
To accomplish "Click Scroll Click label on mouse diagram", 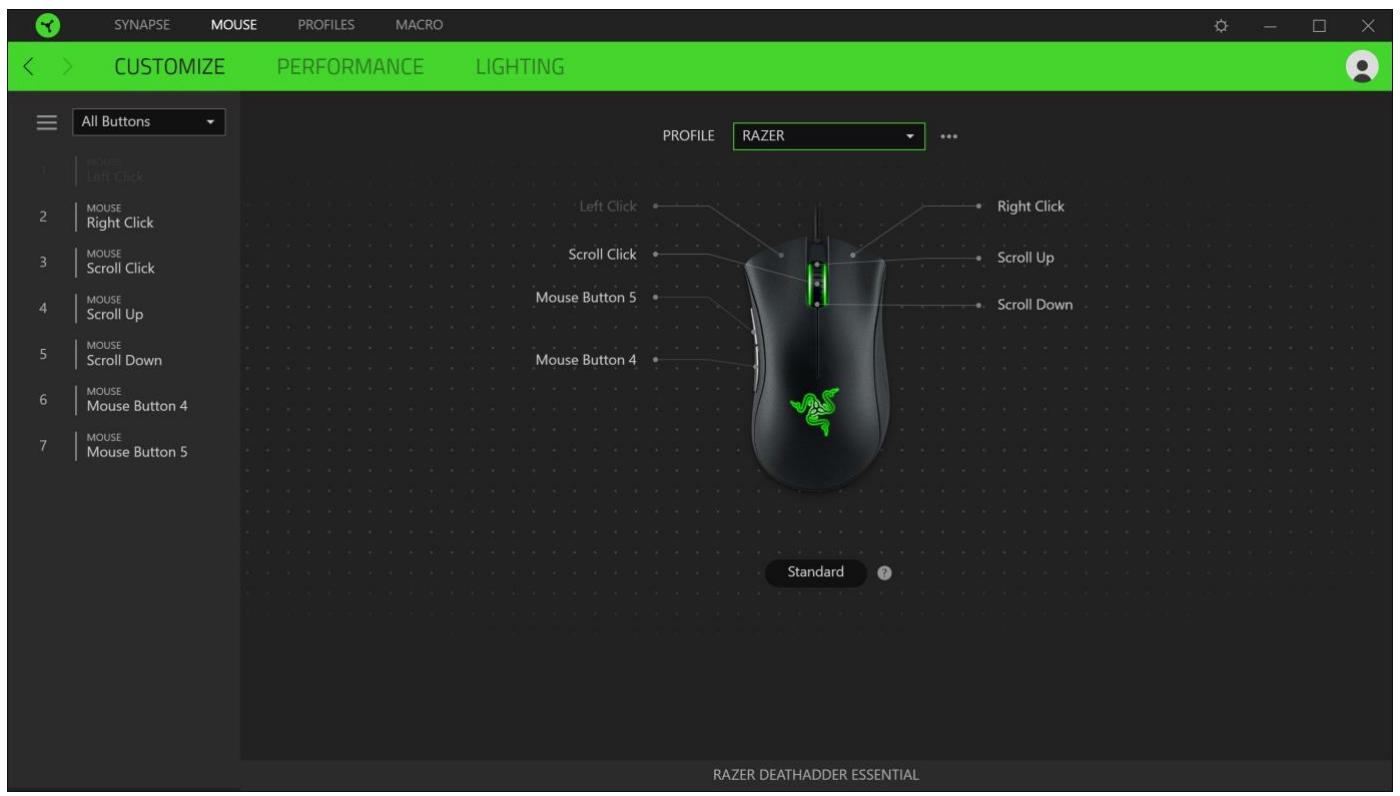I will tap(602, 255).
